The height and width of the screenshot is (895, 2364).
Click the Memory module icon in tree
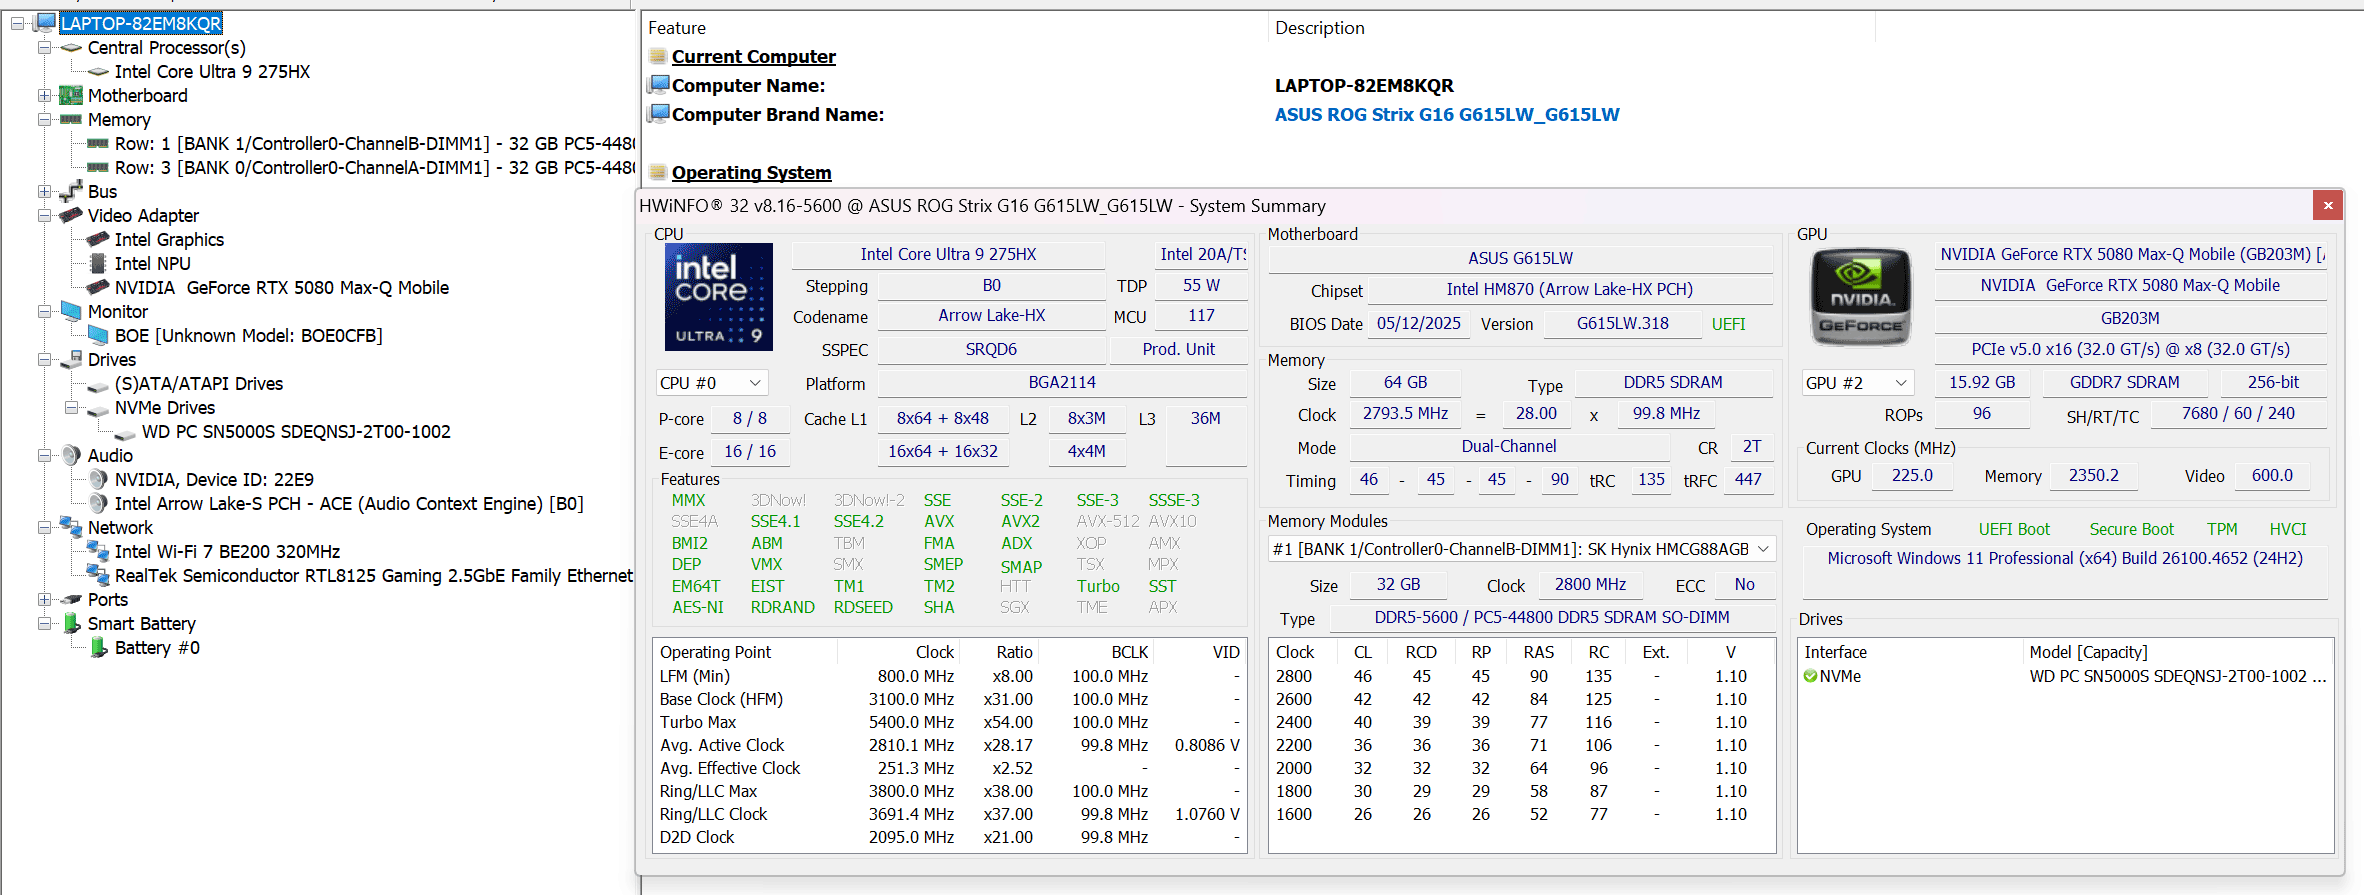tap(71, 120)
